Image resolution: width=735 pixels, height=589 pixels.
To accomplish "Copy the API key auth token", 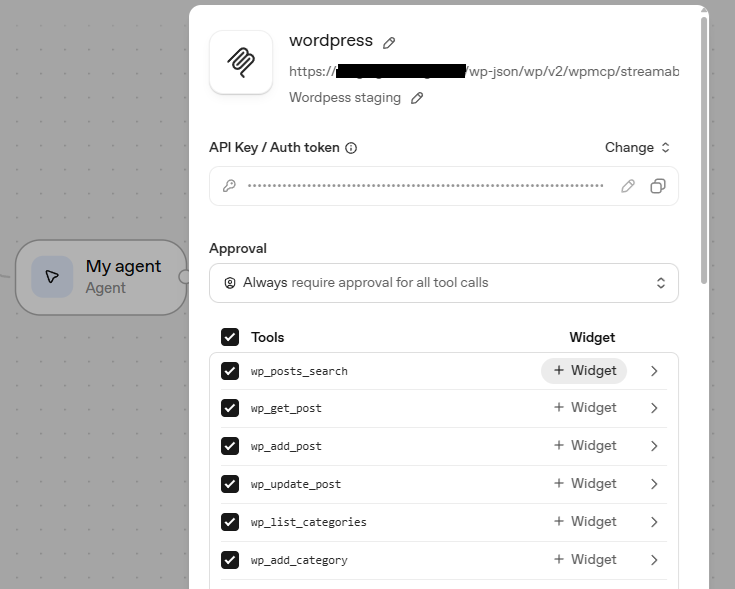I will point(658,186).
